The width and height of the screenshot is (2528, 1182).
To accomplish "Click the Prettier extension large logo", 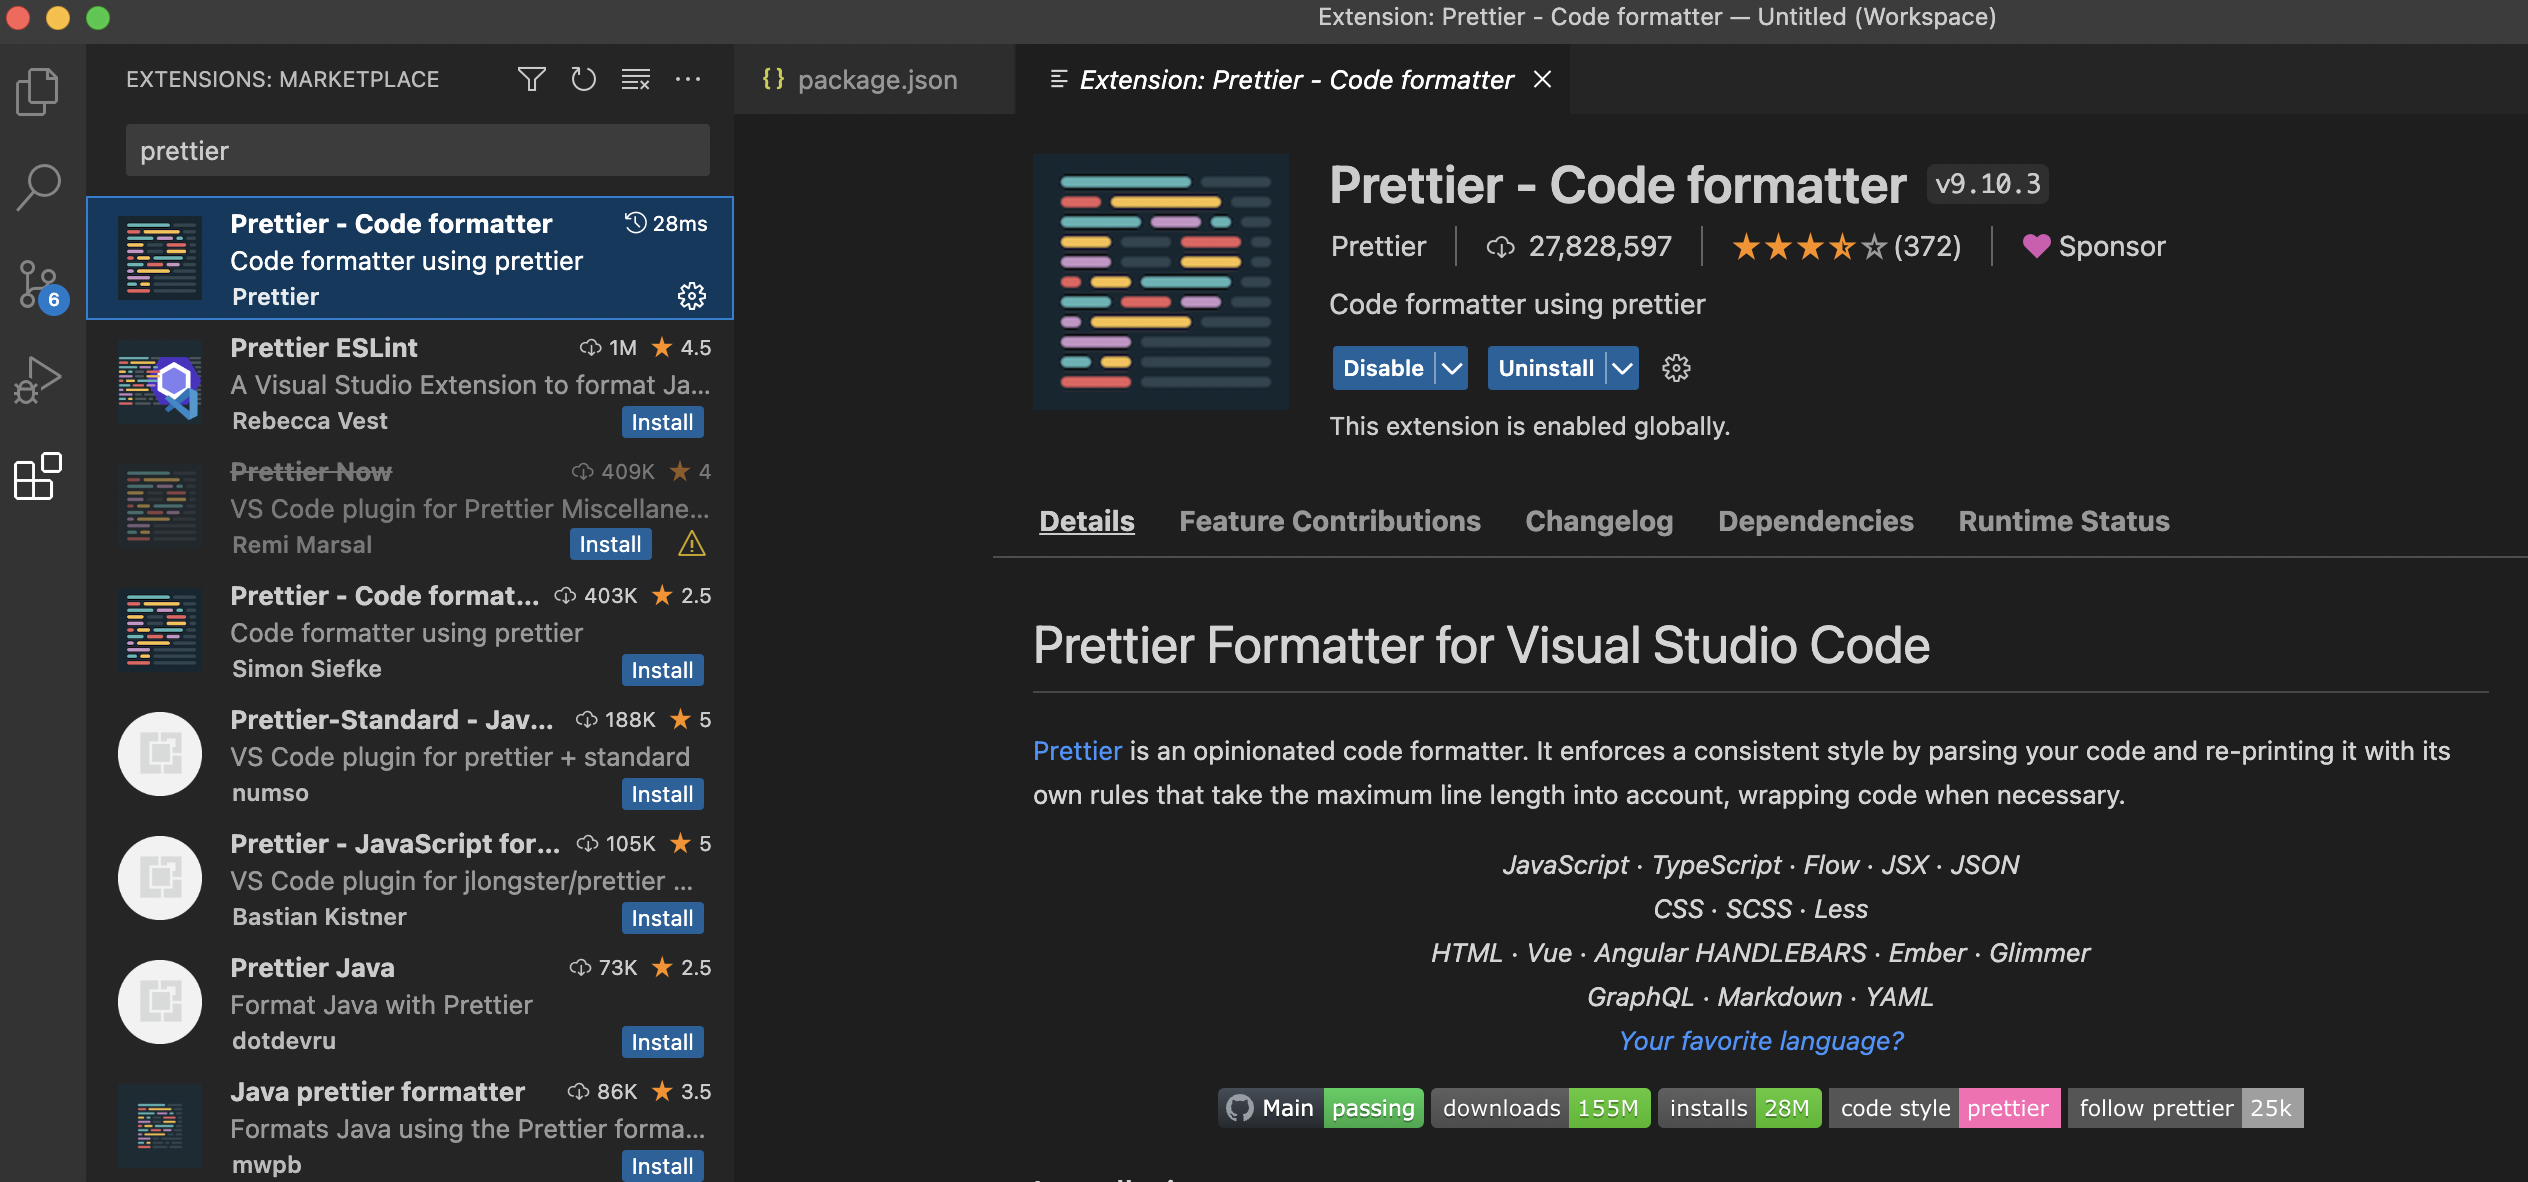I will 1161,282.
